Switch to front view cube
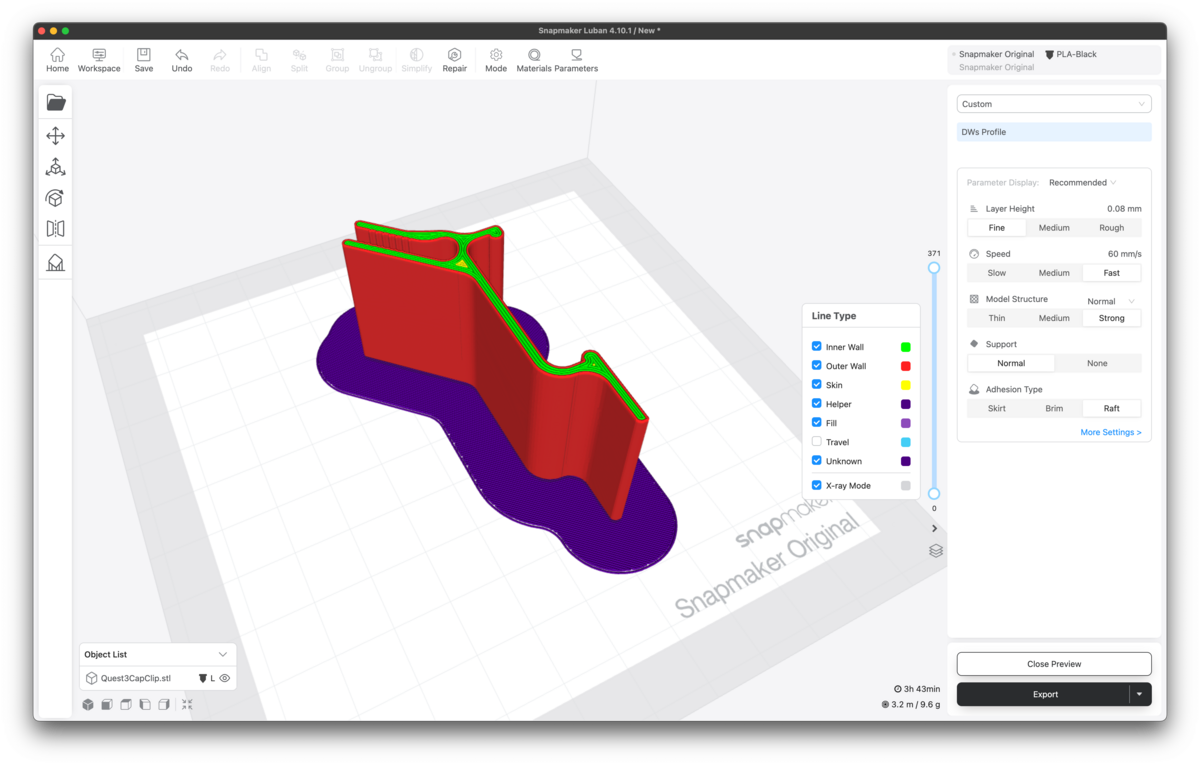 (x=107, y=705)
